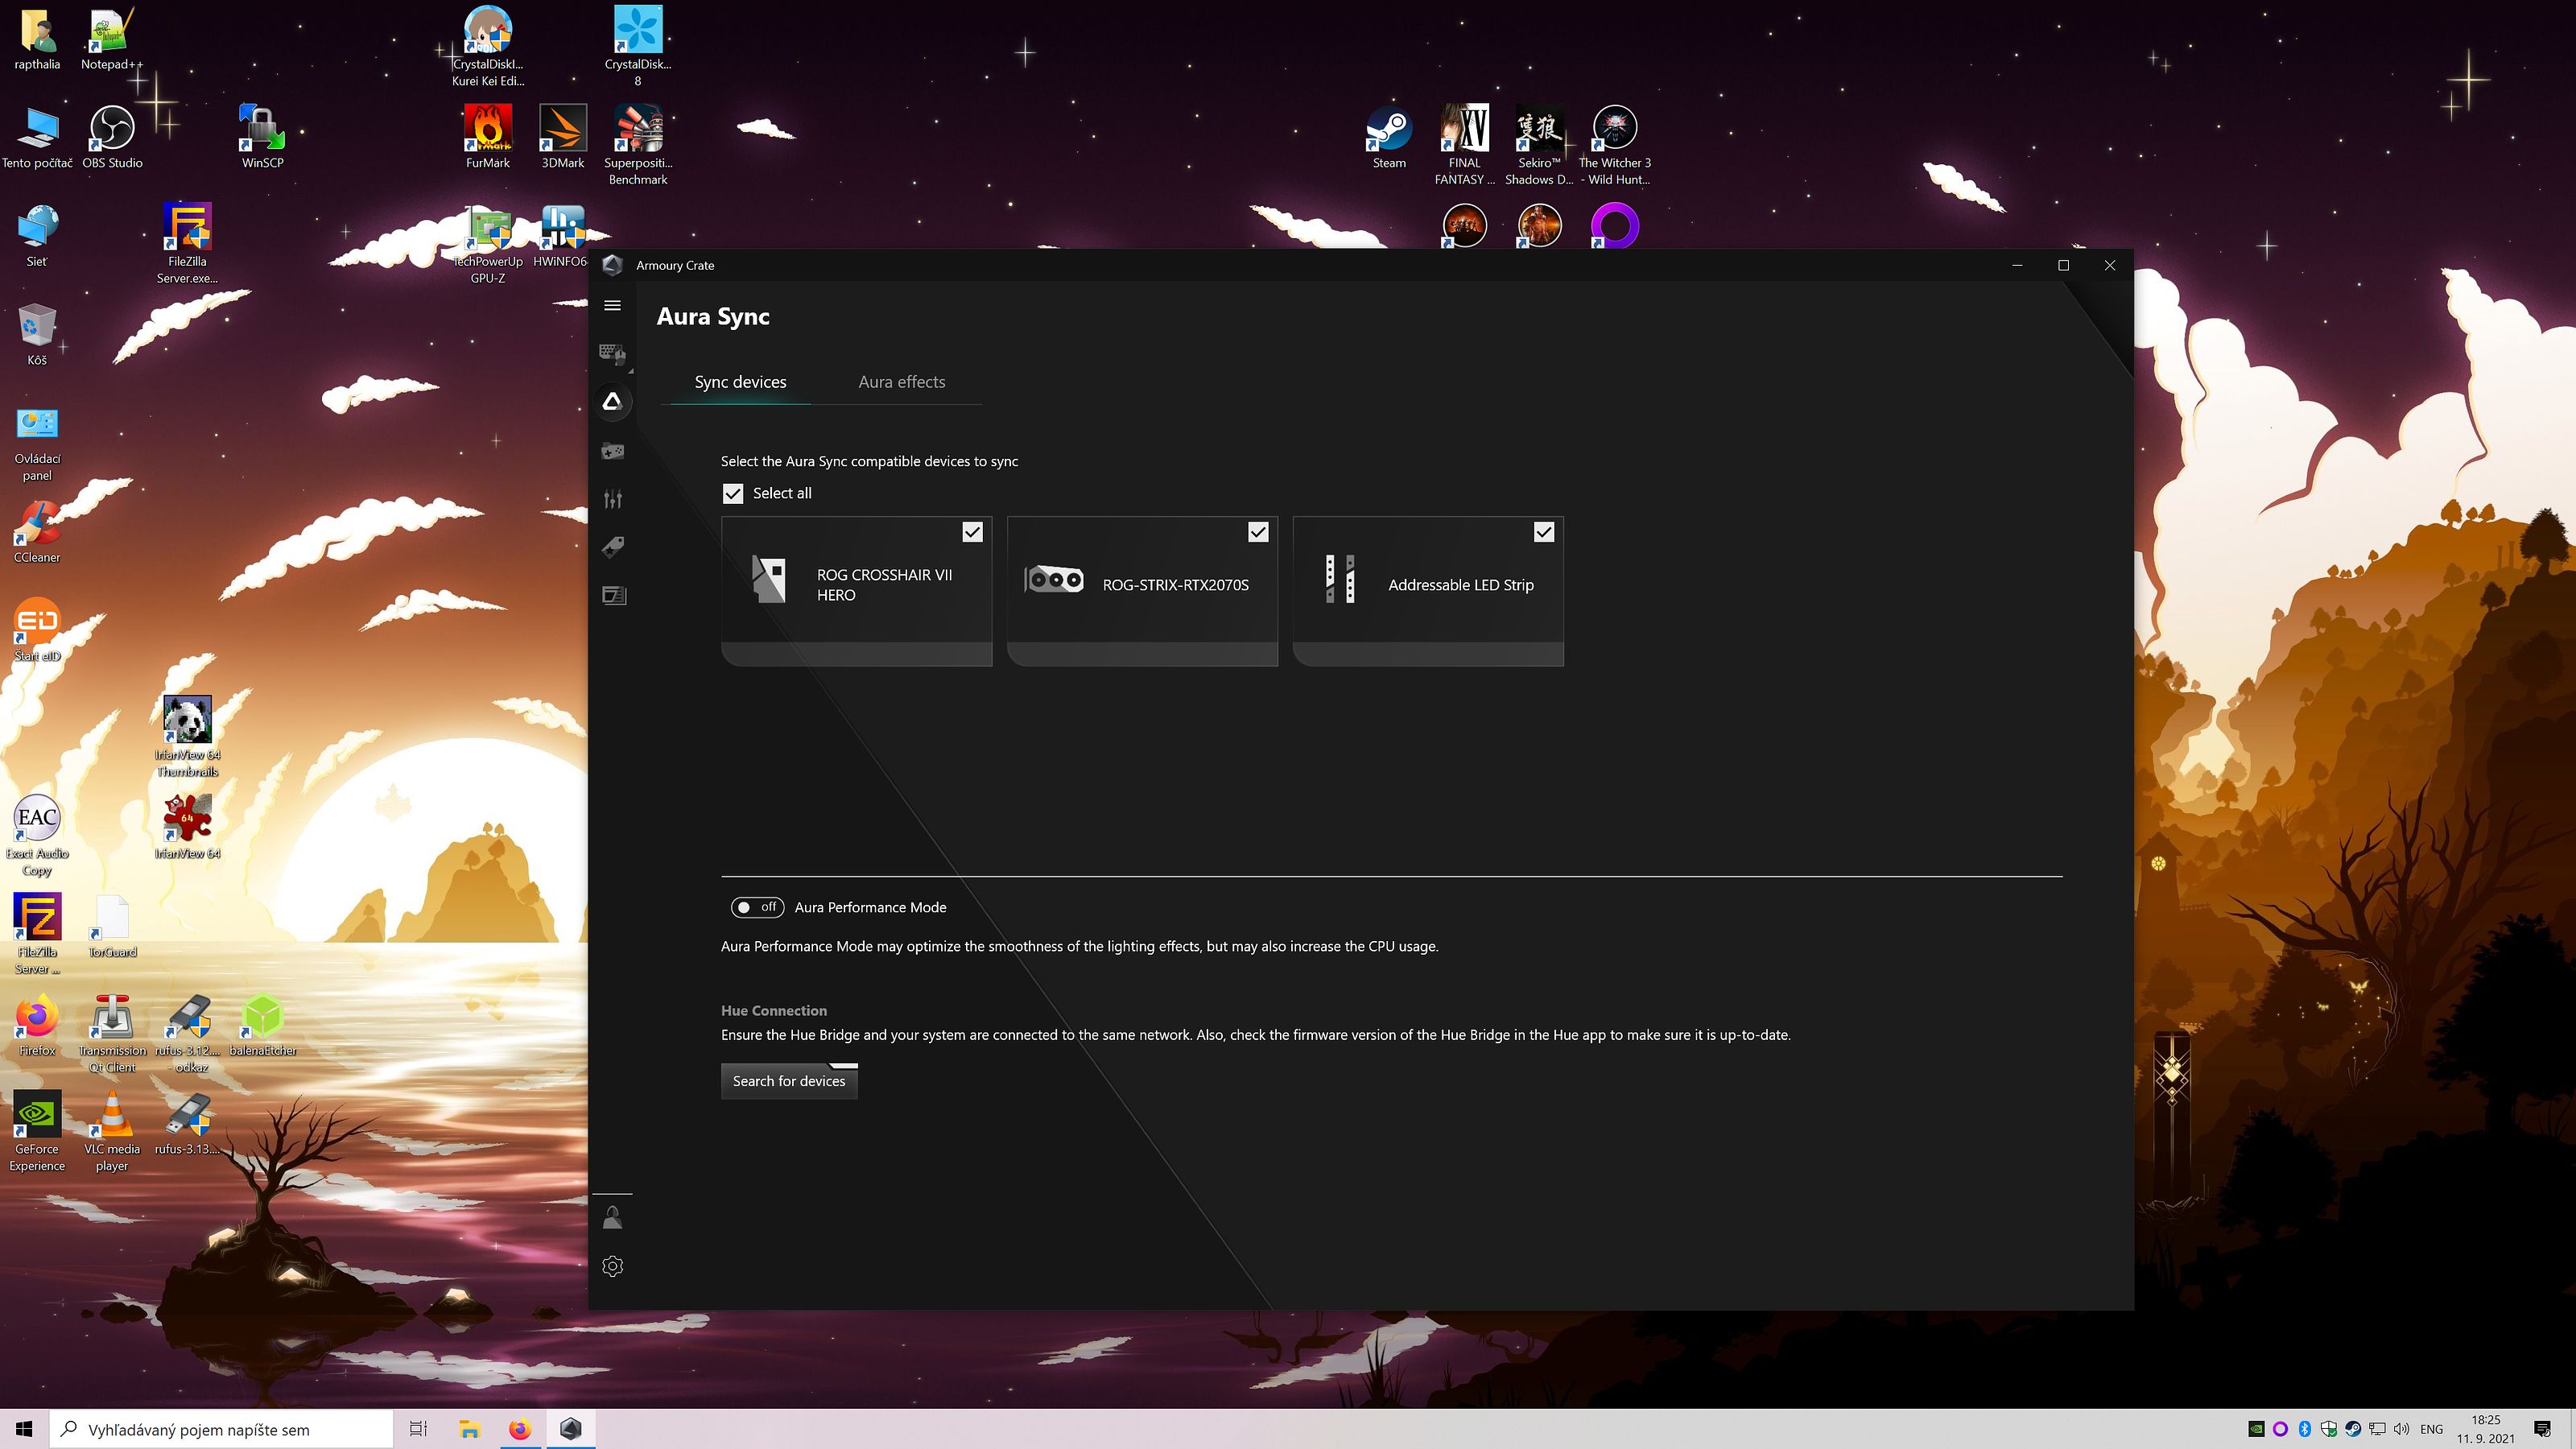This screenshot has height=1449, width=2576.
Task: Open Scenario Profiles sliders icon in sidebar
Action: pyautogui.click(x=613, y=499)
